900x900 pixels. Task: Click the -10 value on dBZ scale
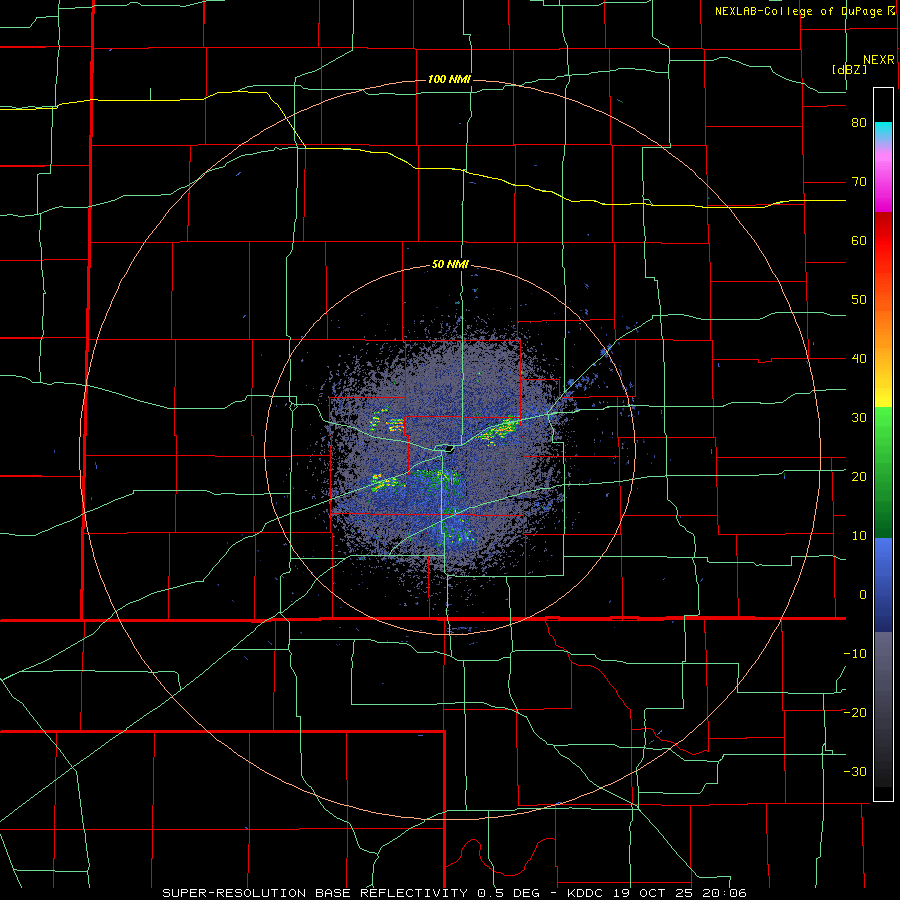pos(855,654)
